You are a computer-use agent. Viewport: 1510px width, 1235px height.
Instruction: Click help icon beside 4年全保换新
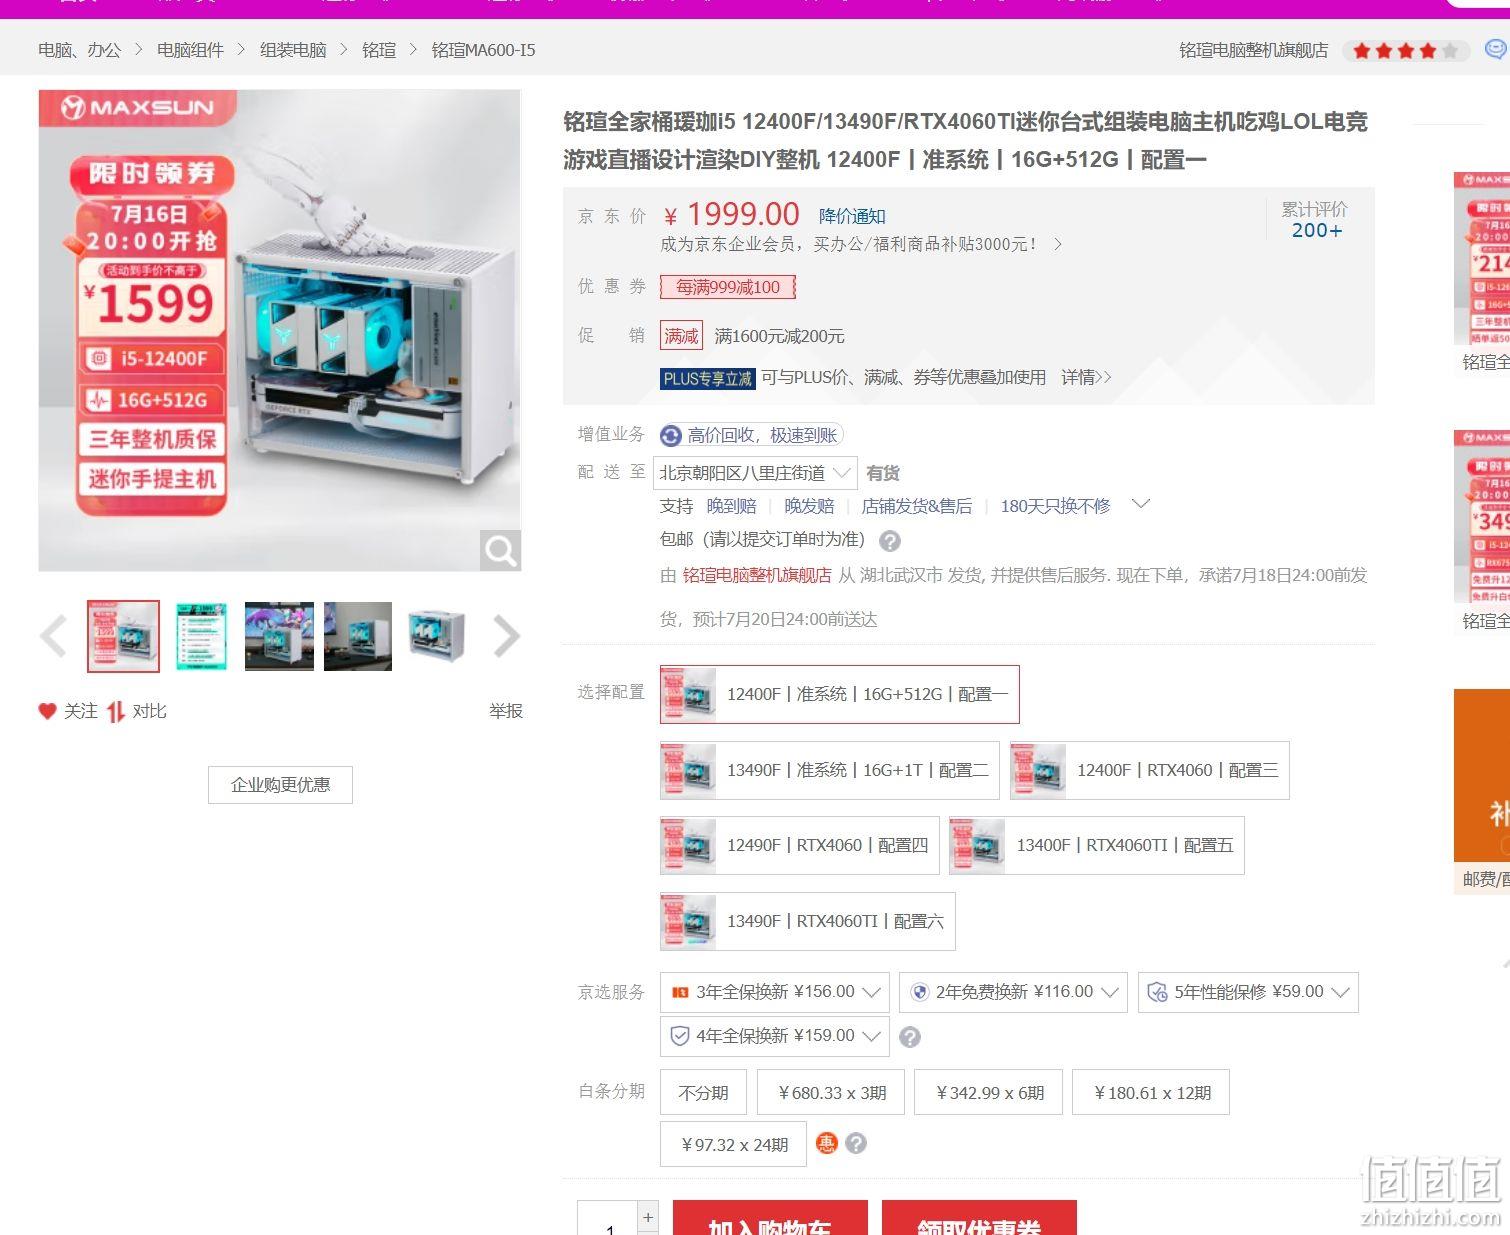coord(910,1037)
